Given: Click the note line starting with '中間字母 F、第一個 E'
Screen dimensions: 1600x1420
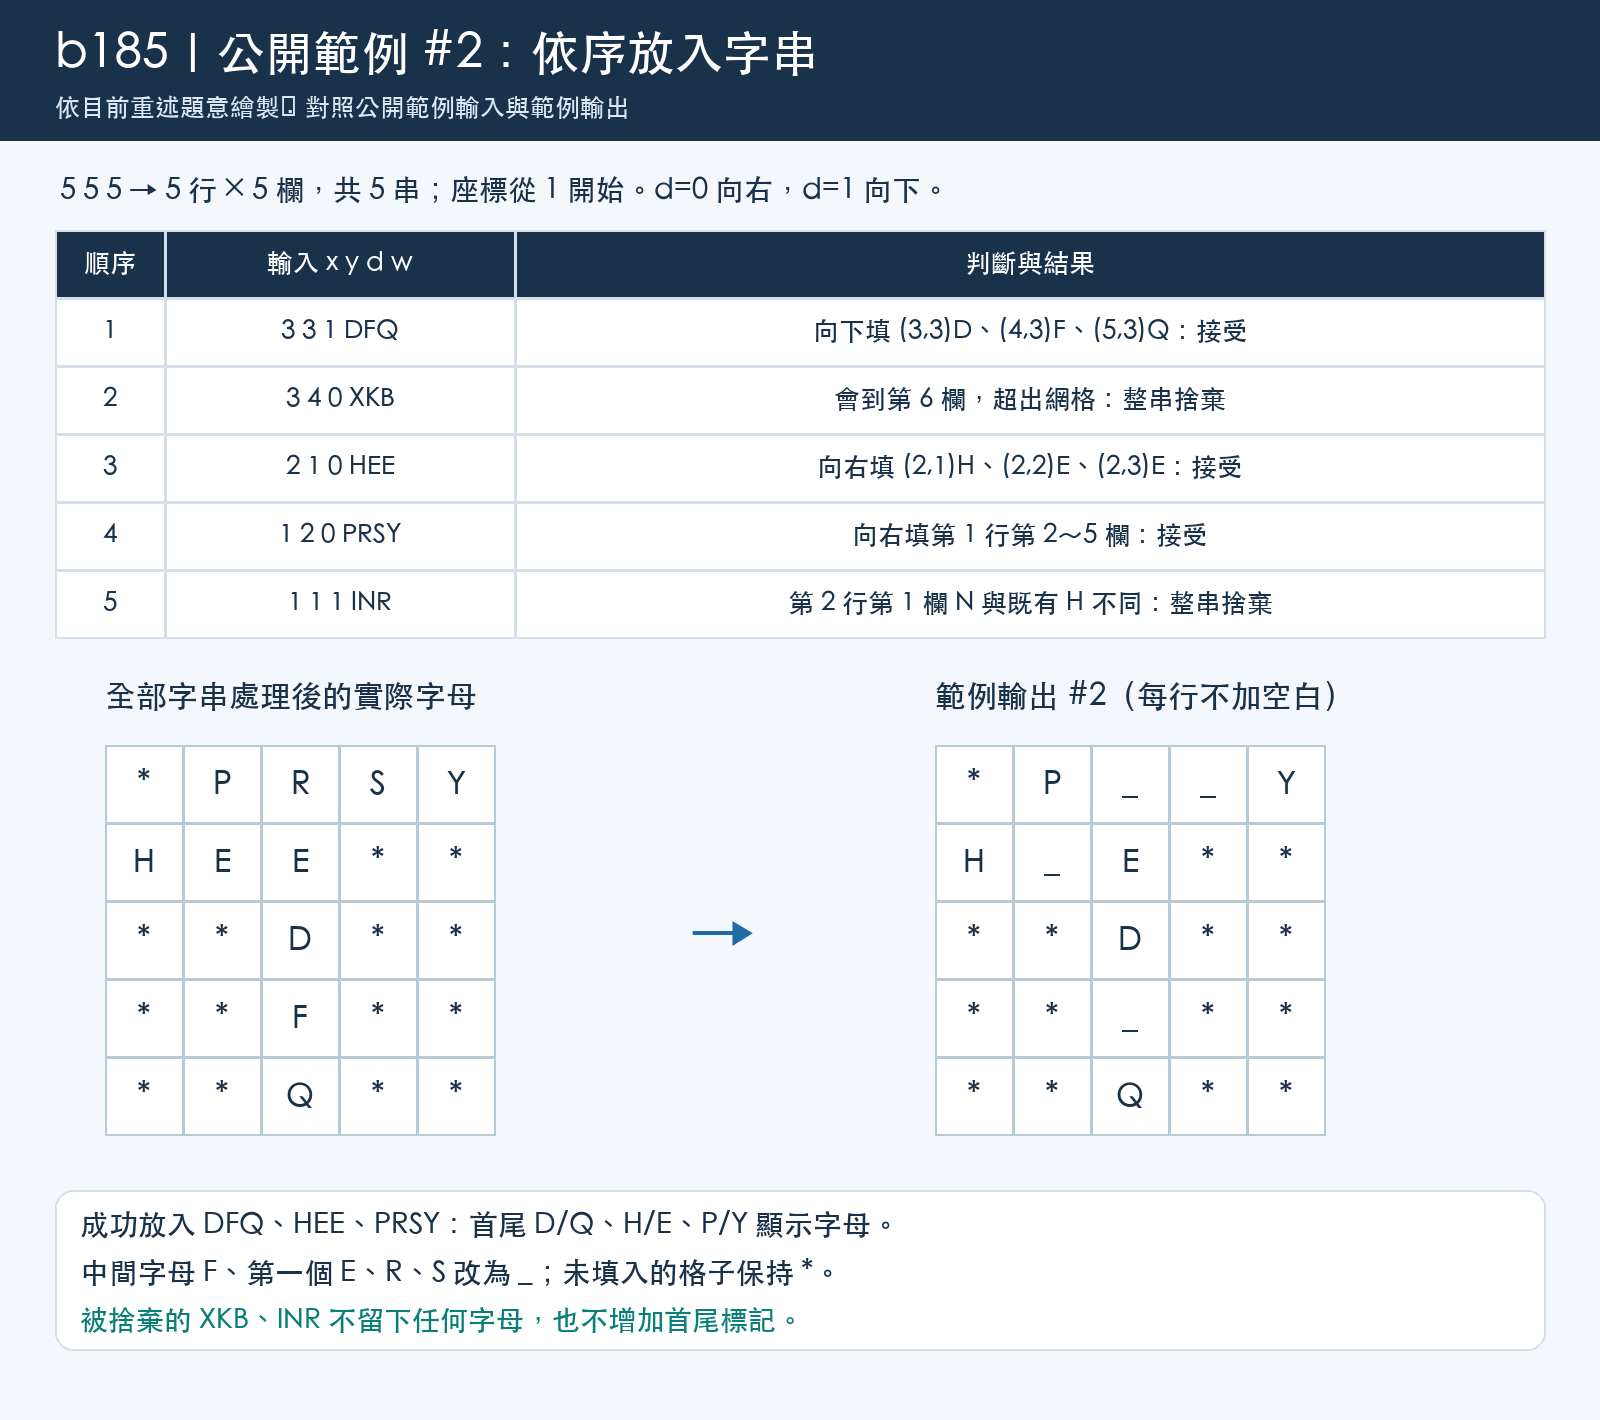Looking at the screenshot, I should tap(458, 1272).
